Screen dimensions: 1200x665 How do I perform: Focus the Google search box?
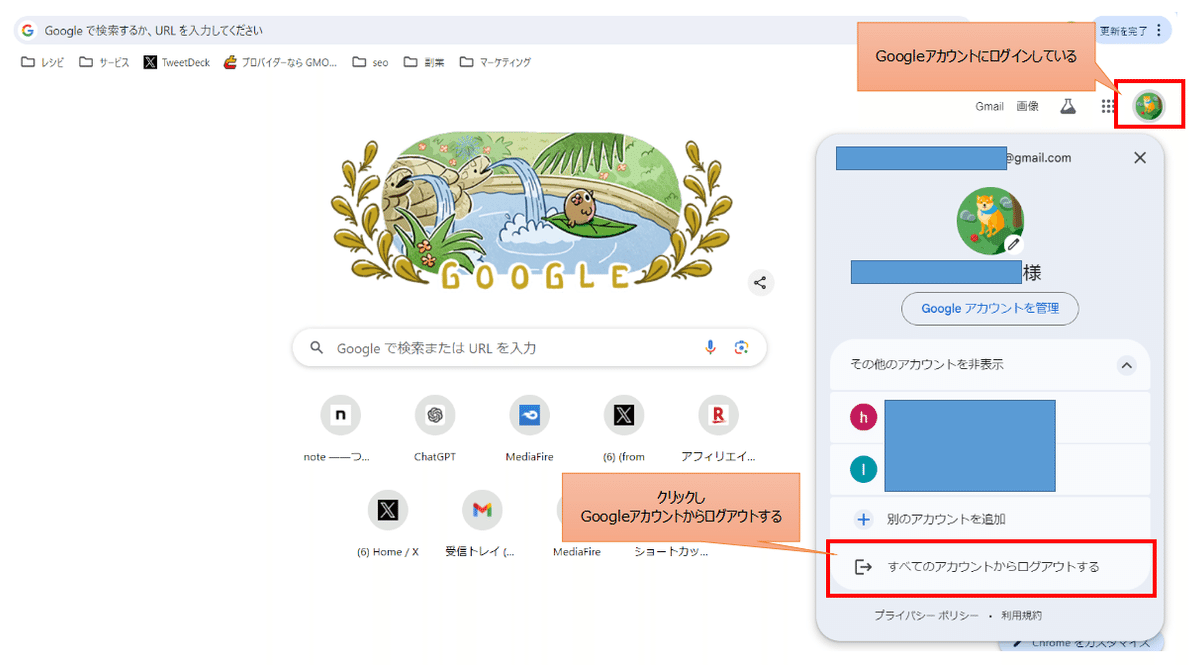(529, 348)
